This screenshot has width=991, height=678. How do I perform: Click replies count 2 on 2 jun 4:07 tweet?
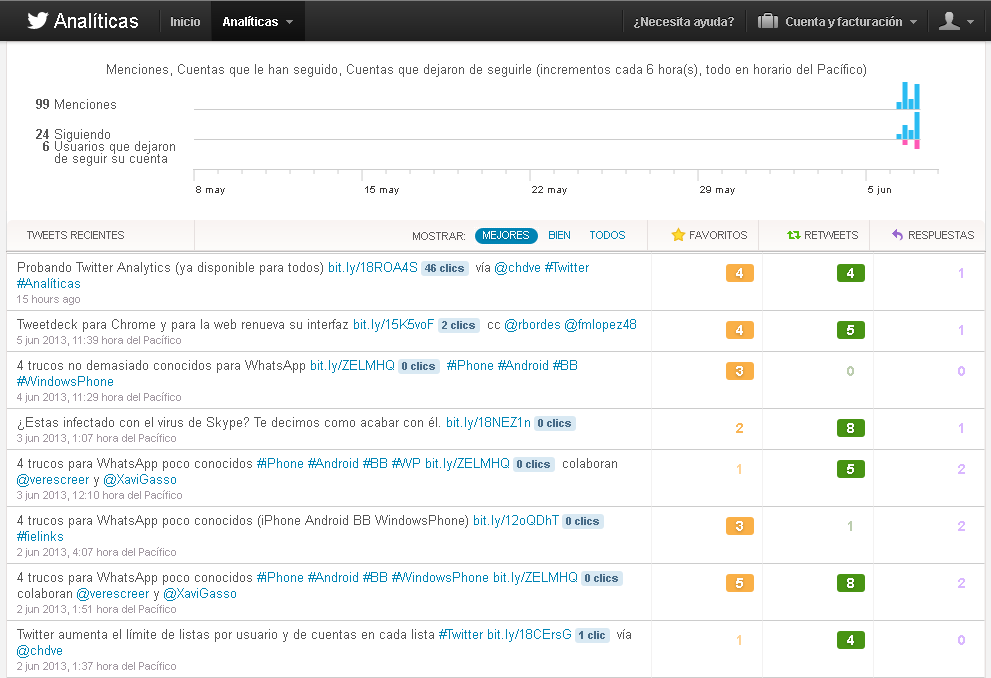click(961, 526)
